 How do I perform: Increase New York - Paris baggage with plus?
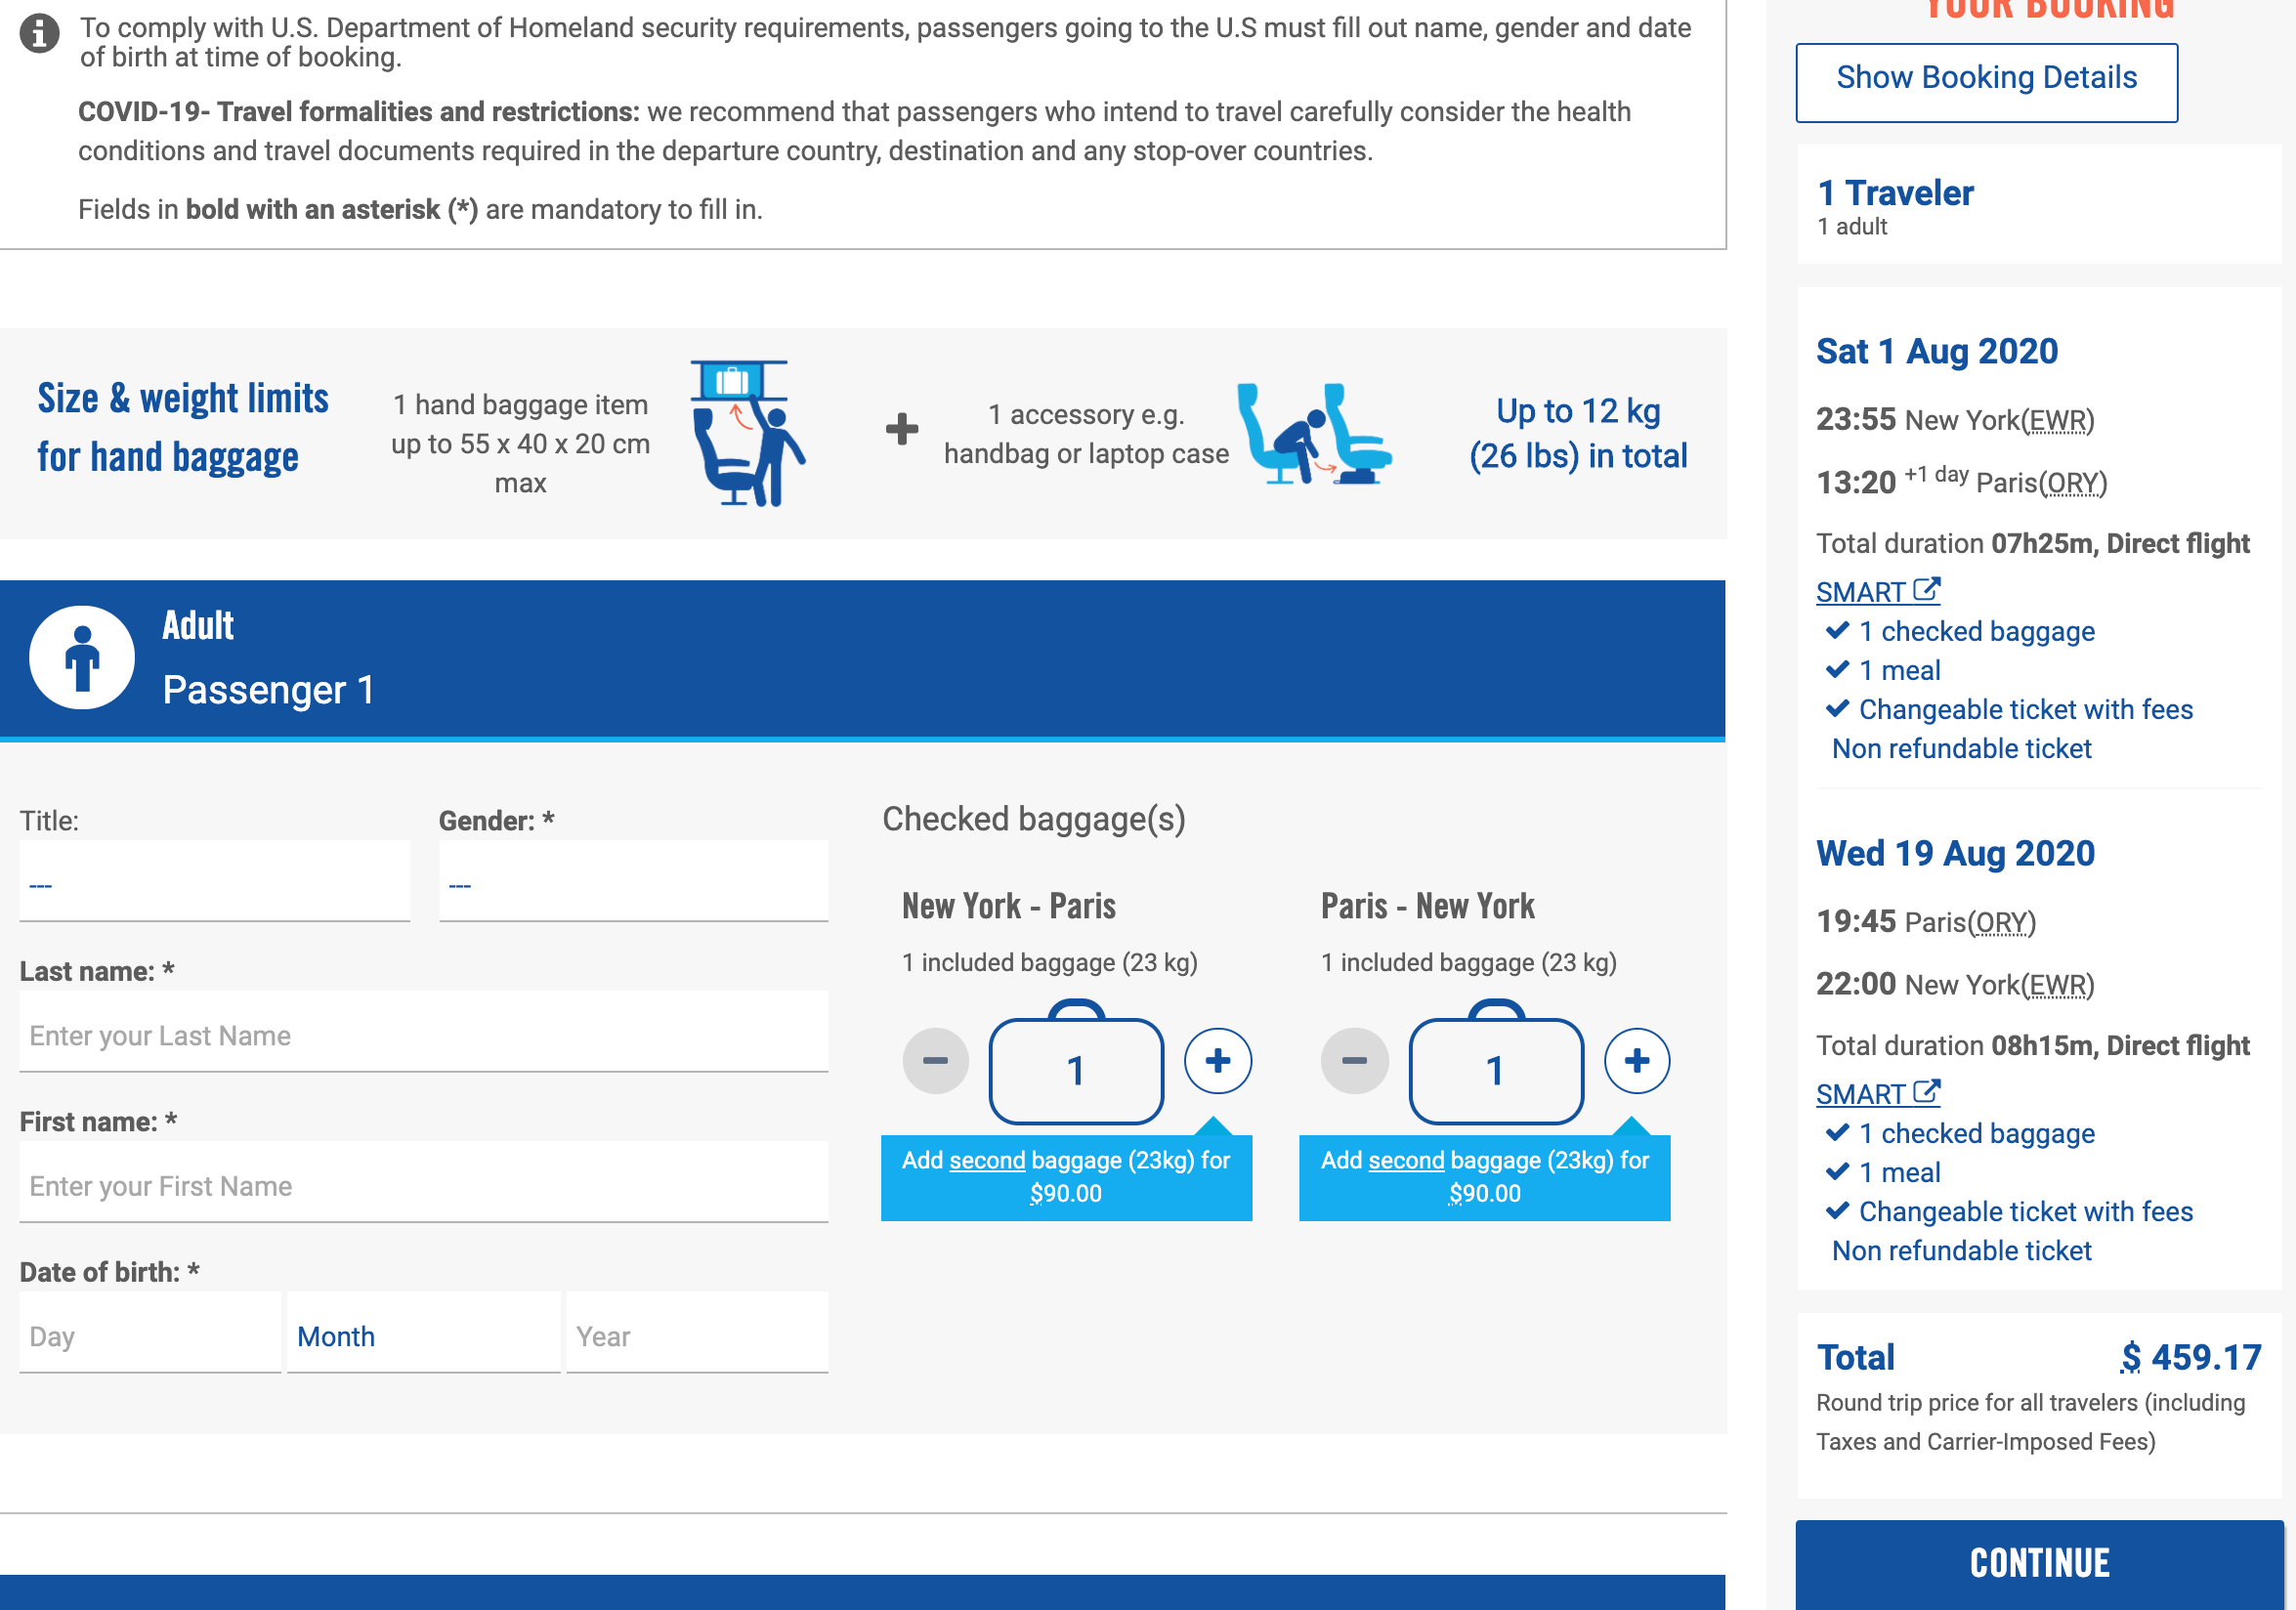1217,1061
